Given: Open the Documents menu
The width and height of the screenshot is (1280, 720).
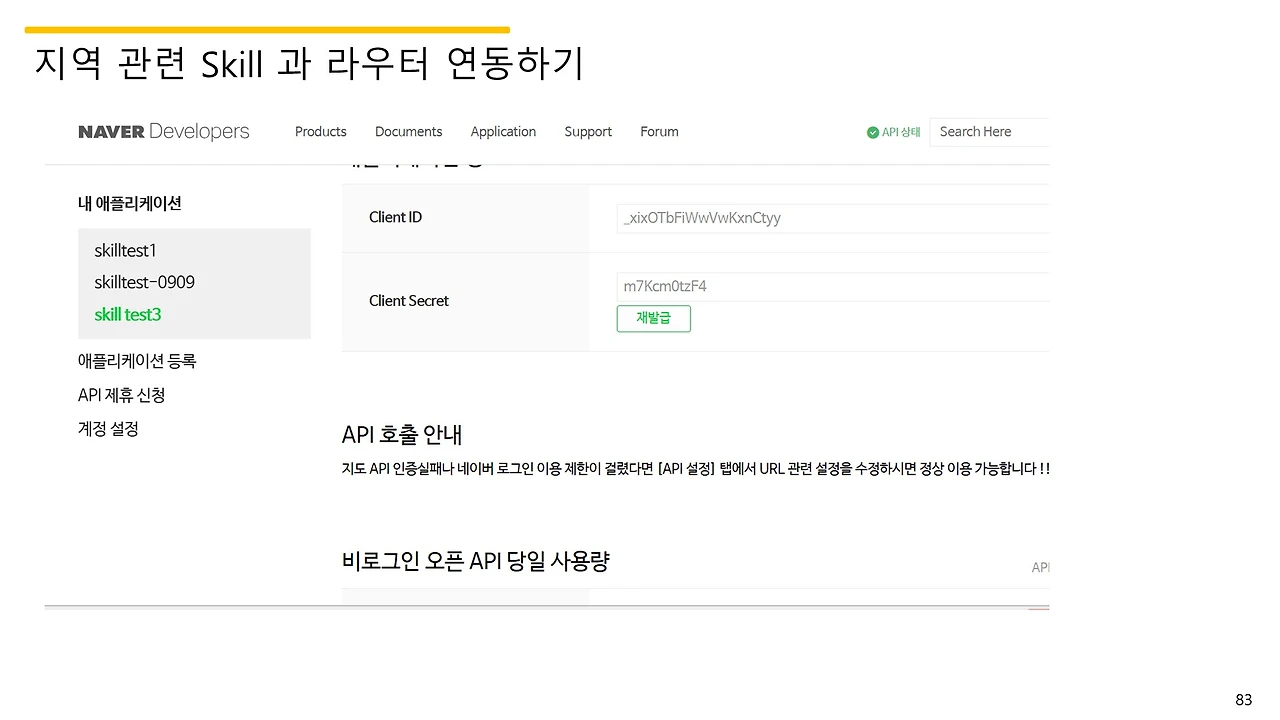Looking at the screenshot, I should coord(408,131).
